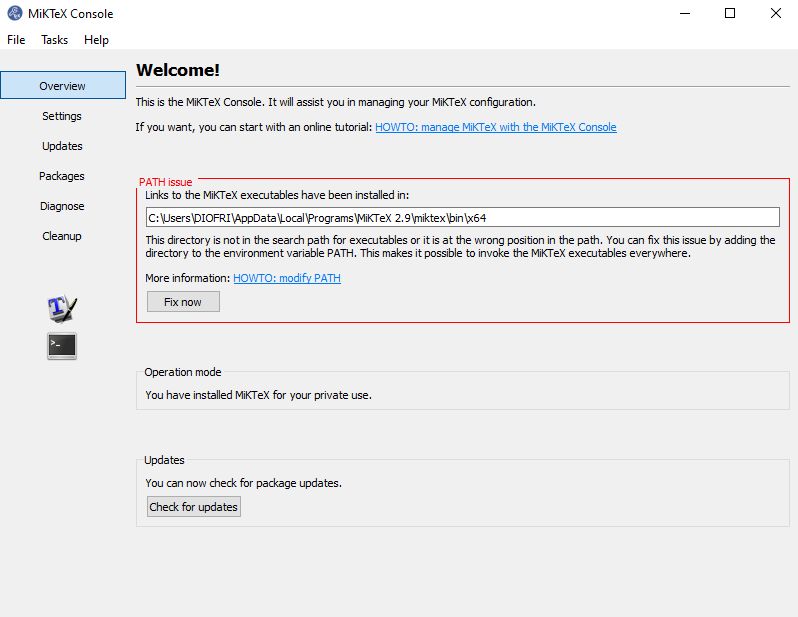Switch to the Updates page

pyautogui.click(x=62, y=146)
